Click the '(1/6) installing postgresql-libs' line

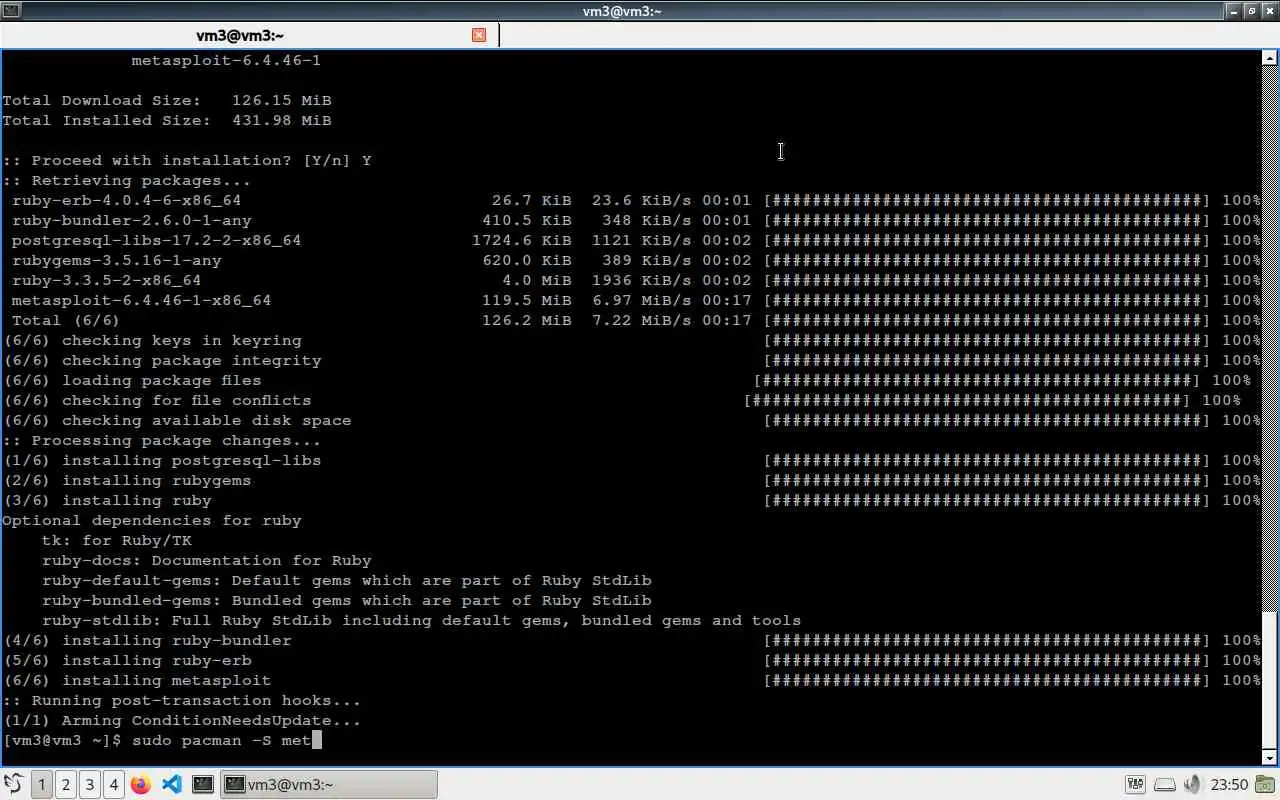[x=632, y=460]
